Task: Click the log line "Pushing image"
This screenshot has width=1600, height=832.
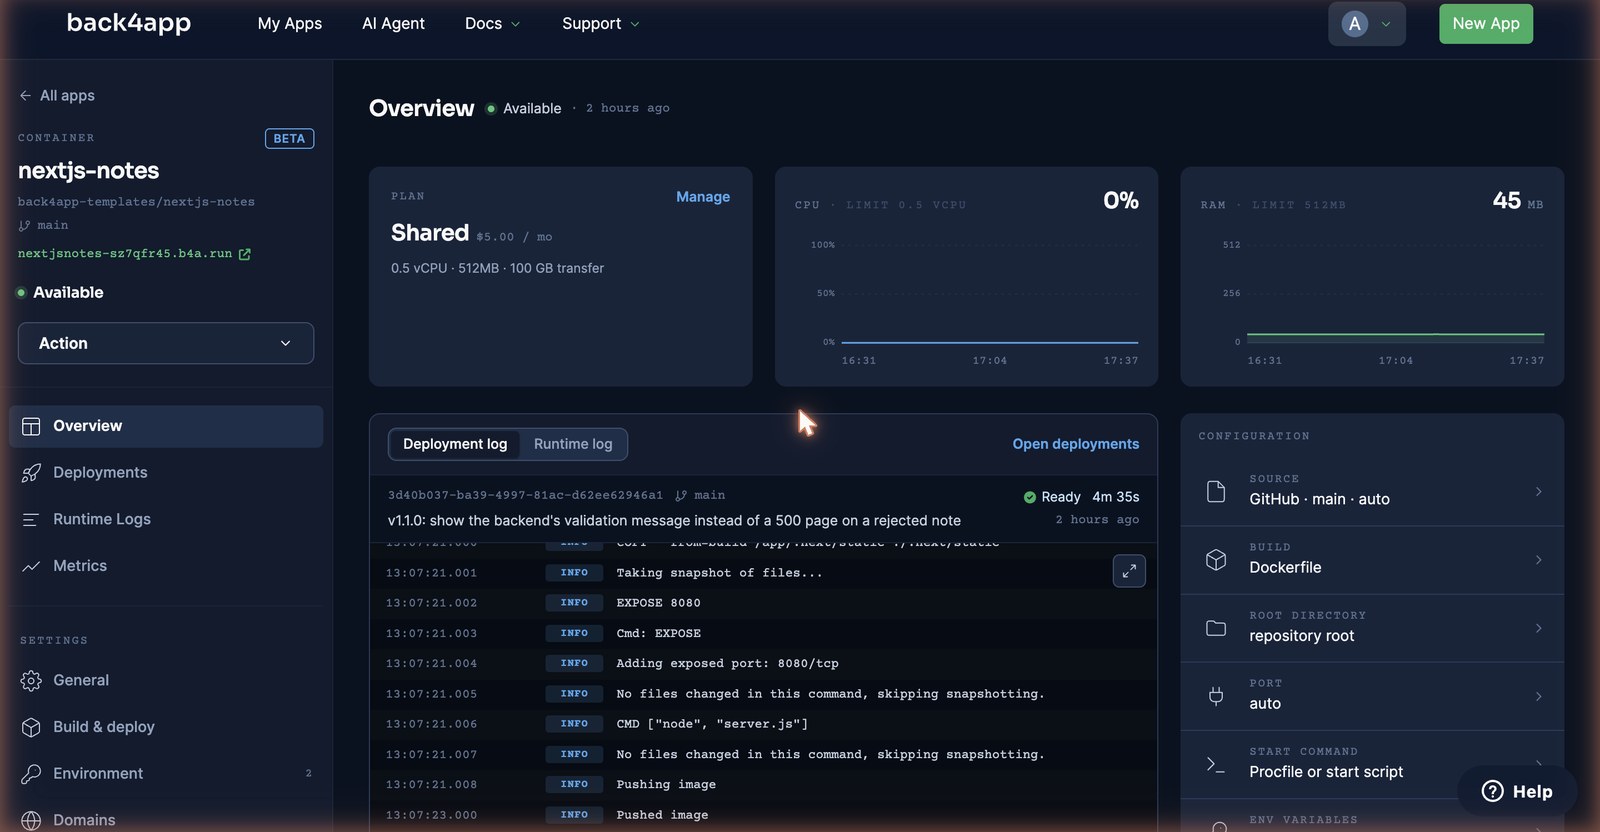Action: (x=666, y=785)
